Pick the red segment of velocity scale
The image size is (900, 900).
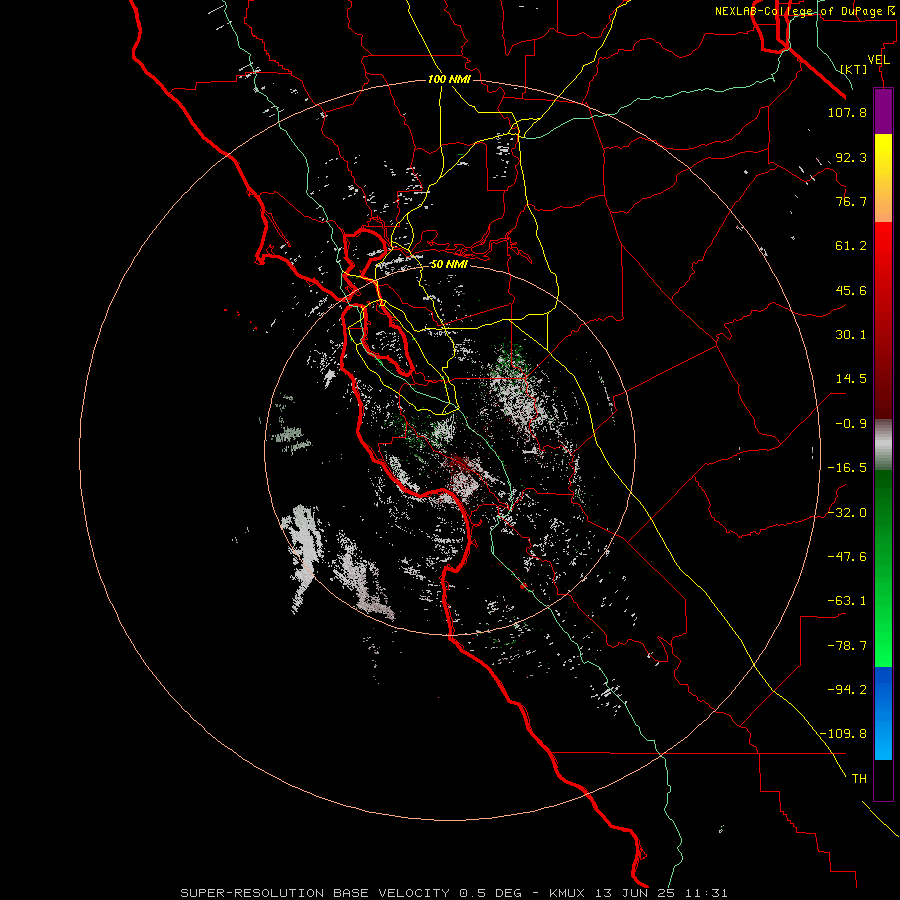point(883,320)
